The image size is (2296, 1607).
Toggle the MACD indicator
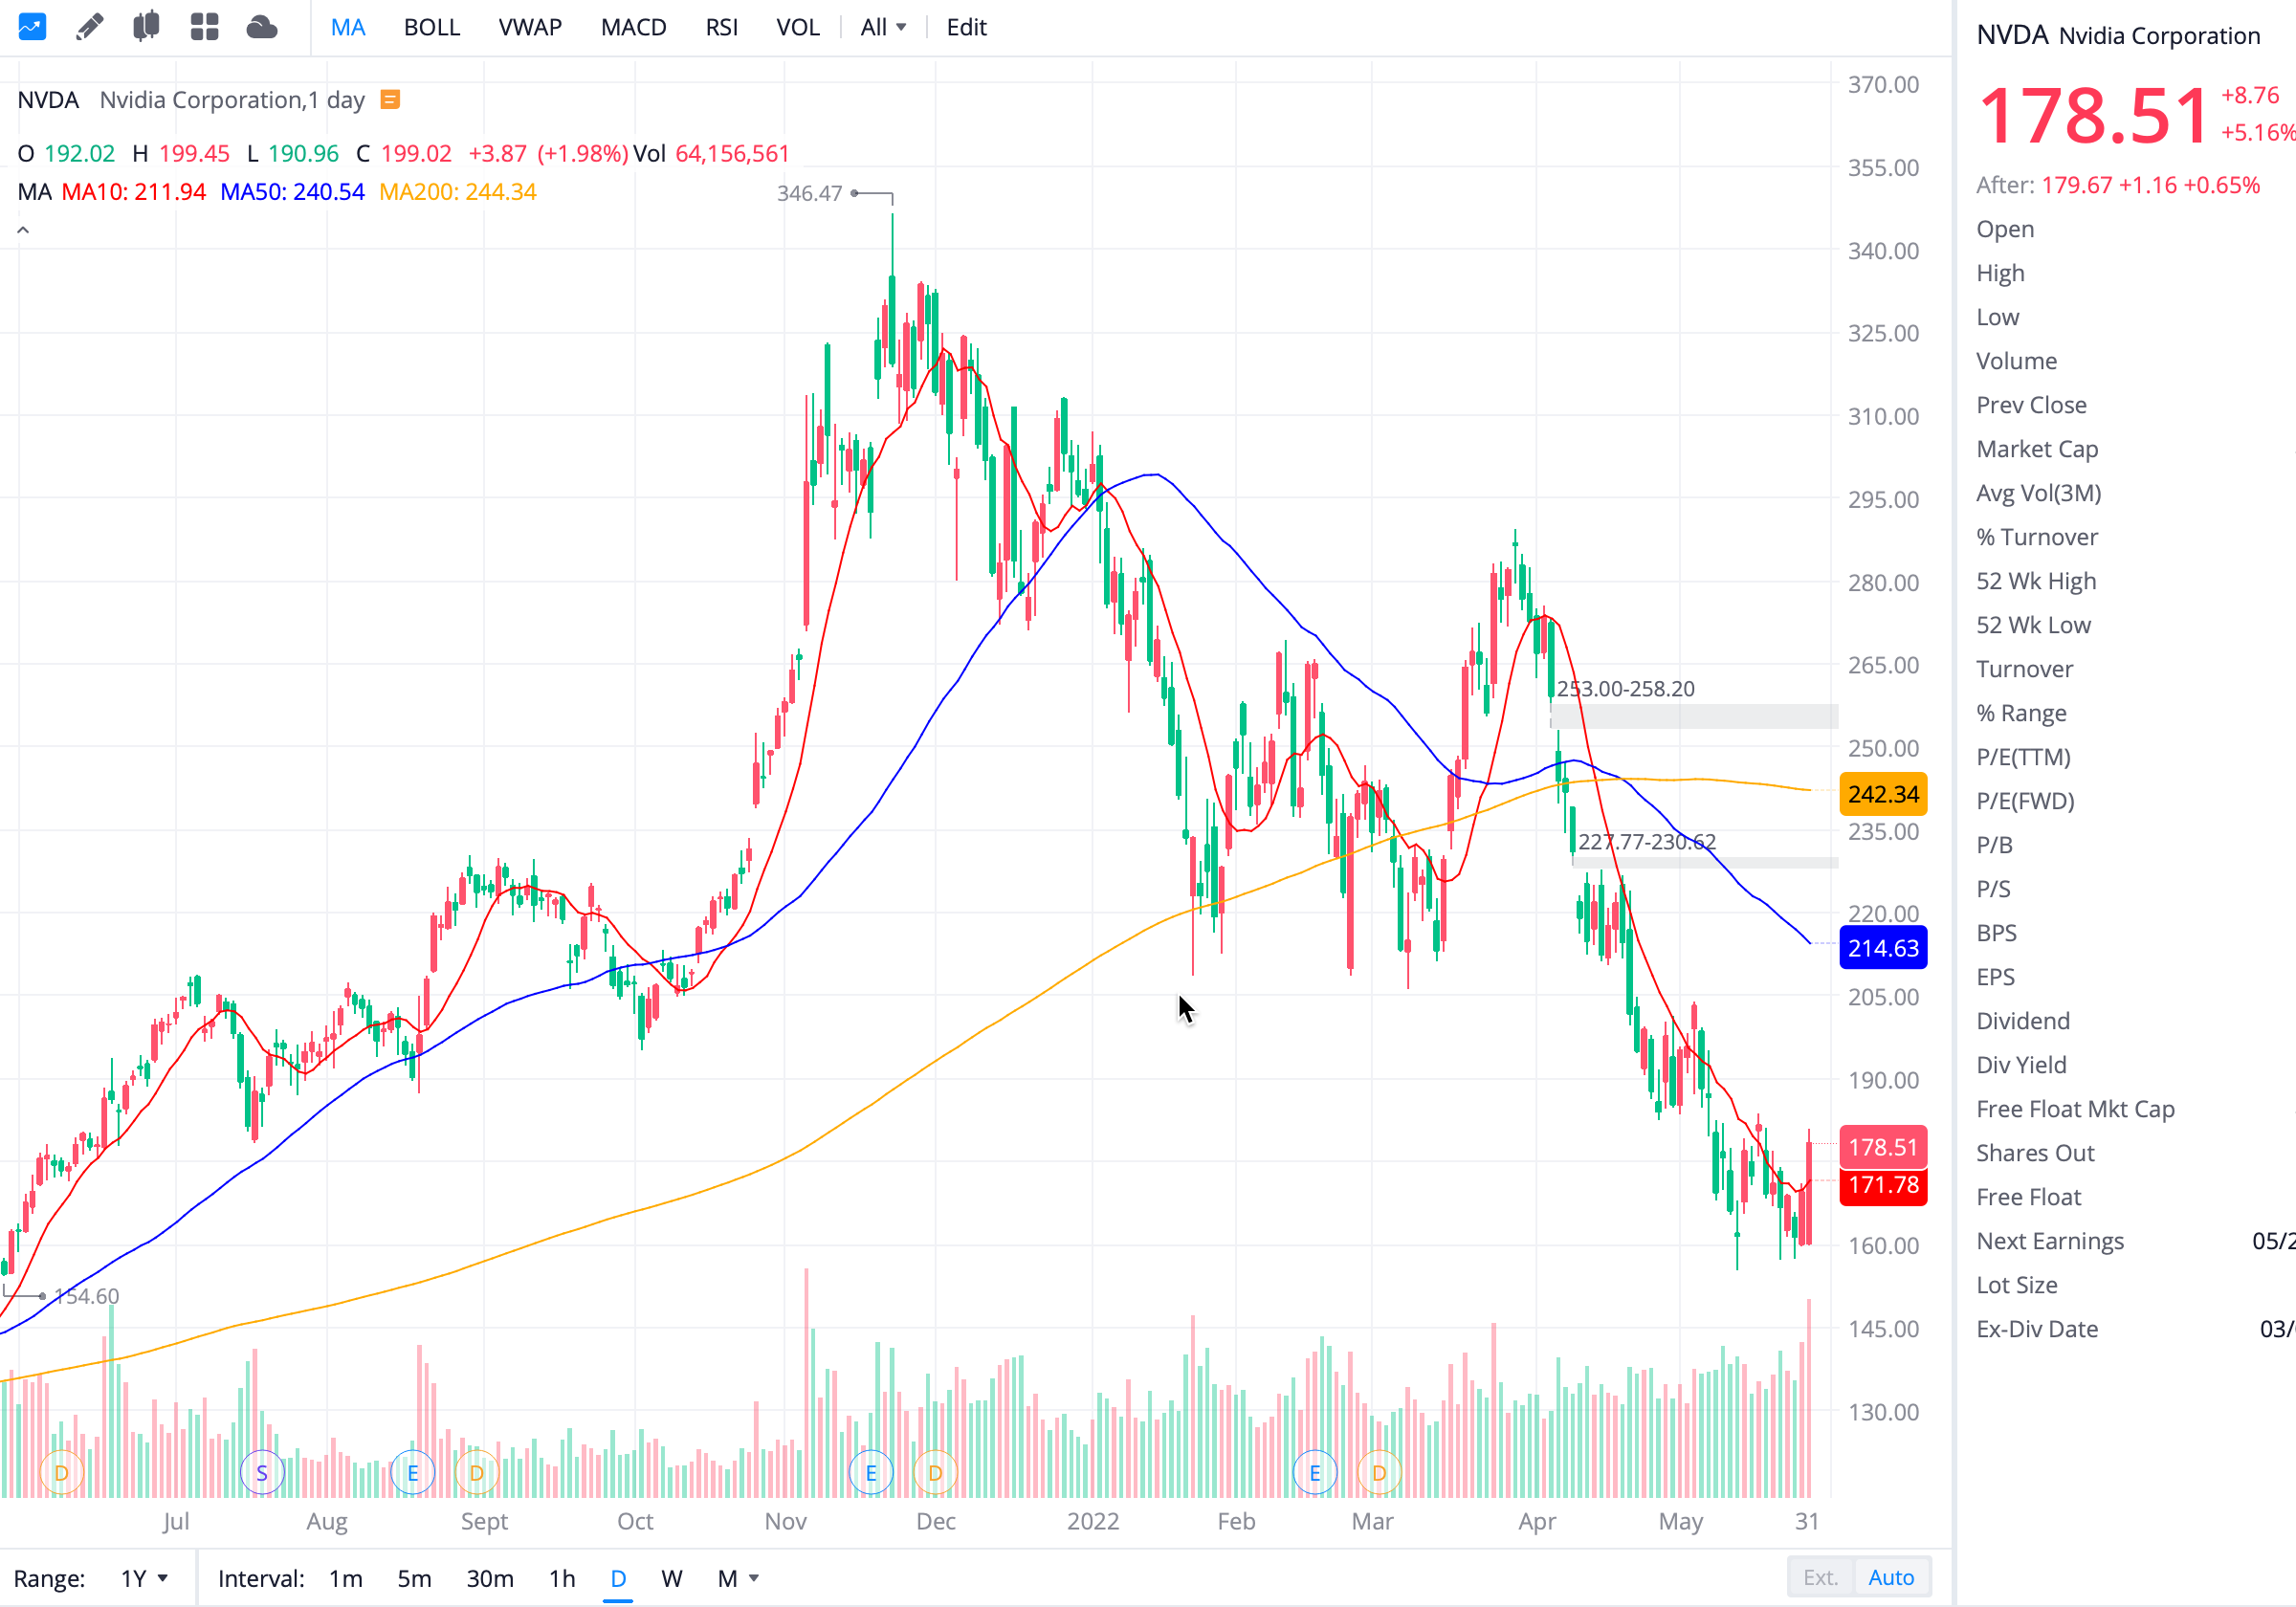(x=634, y=27)
